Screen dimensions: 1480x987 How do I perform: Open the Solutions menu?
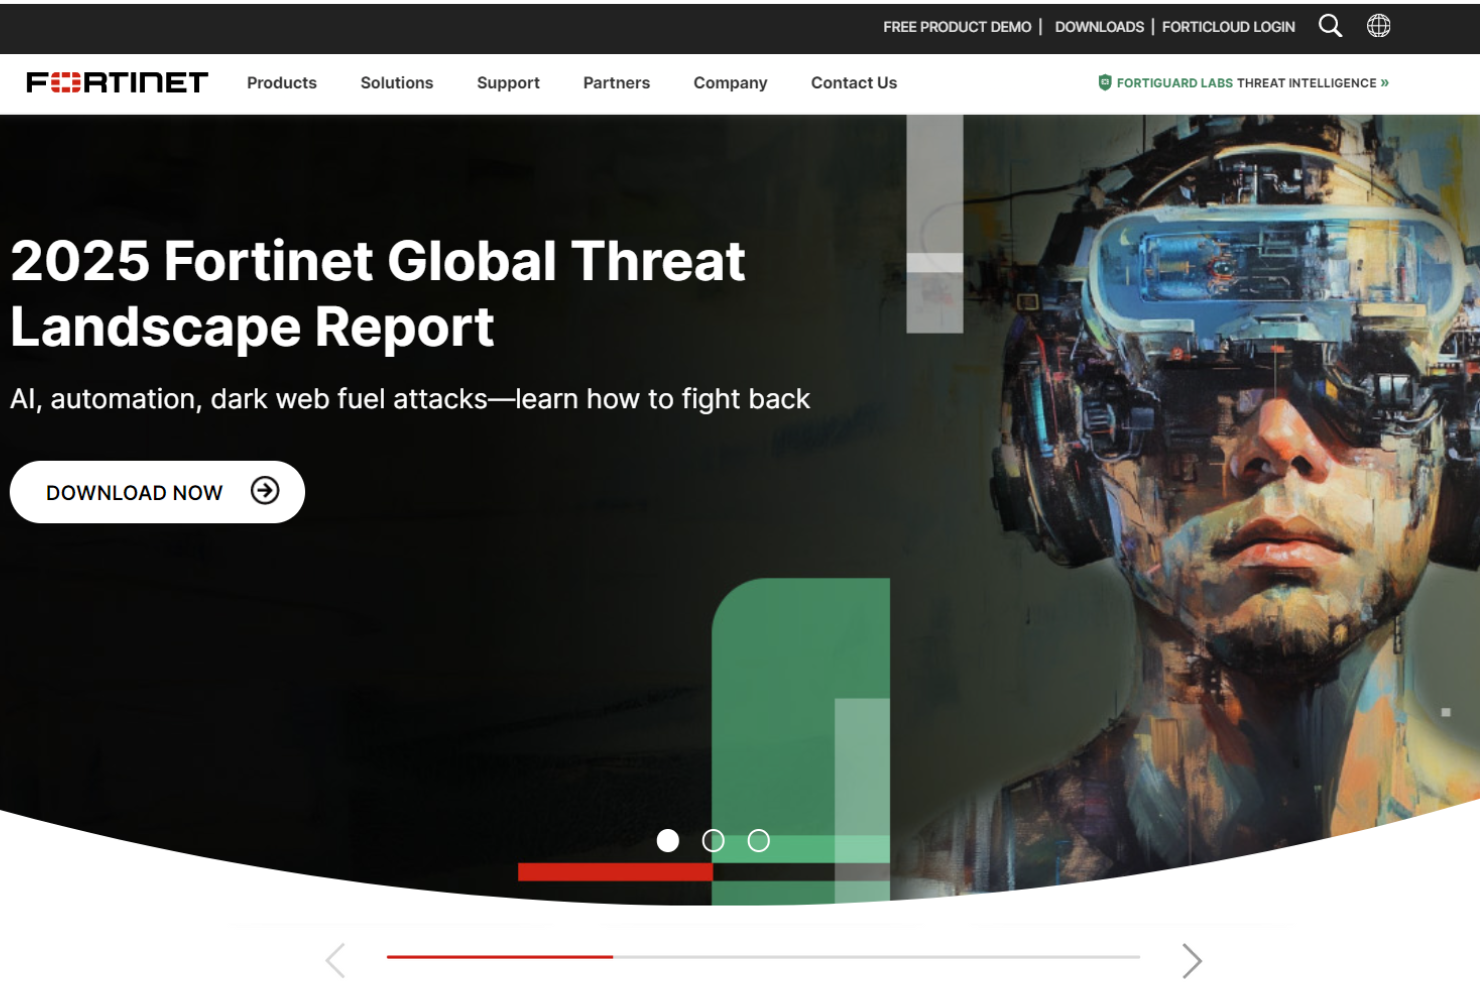tap(396, 83)
